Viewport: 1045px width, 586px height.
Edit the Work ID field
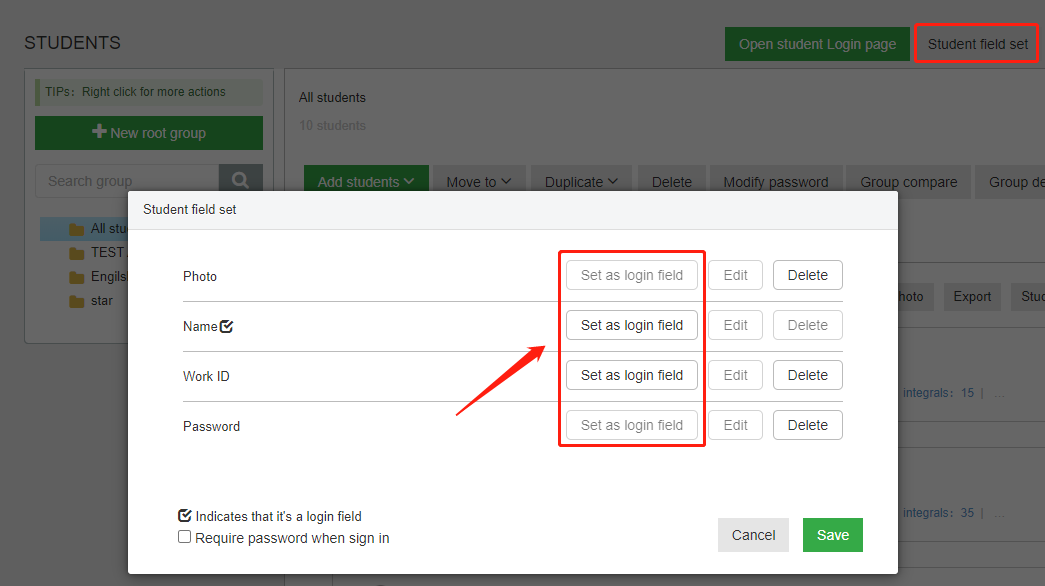735,375
